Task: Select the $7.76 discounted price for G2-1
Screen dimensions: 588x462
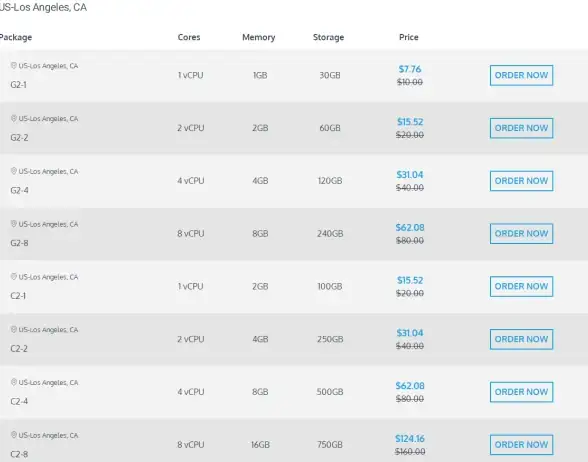Action: tap(410, 69)
